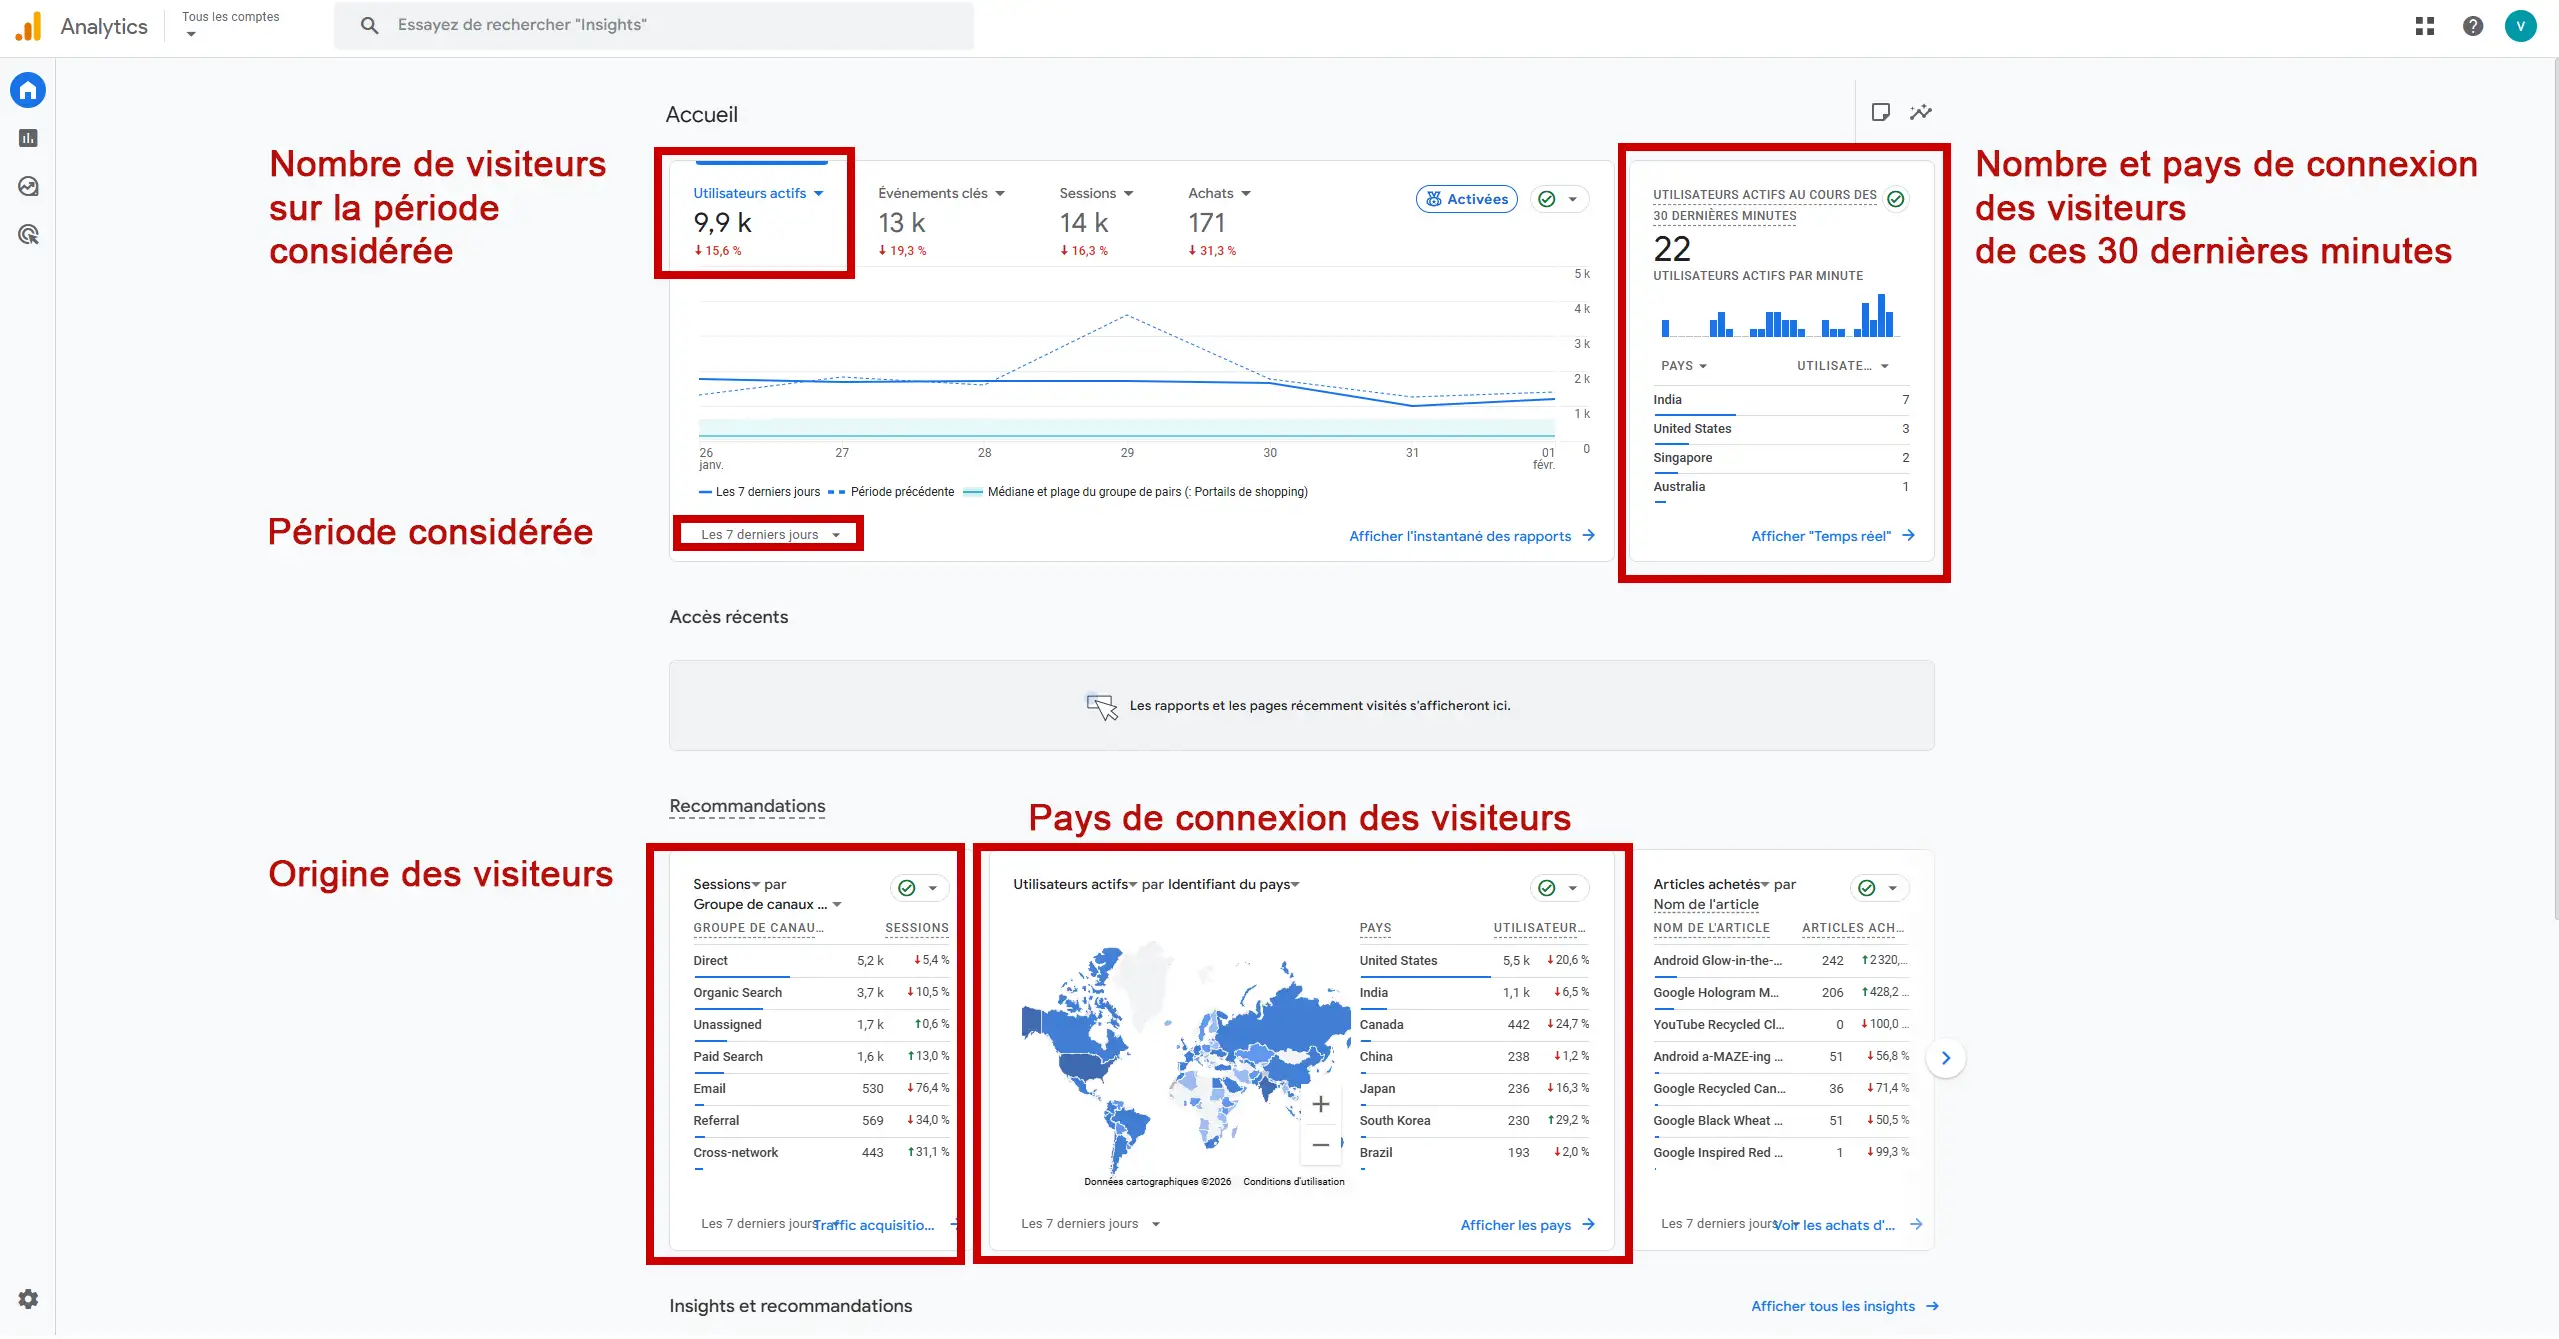This screenshot has width=2559, height=1339.
Task: Click the share/note icon beside insights icon
Action: [x=1880, y=112]
